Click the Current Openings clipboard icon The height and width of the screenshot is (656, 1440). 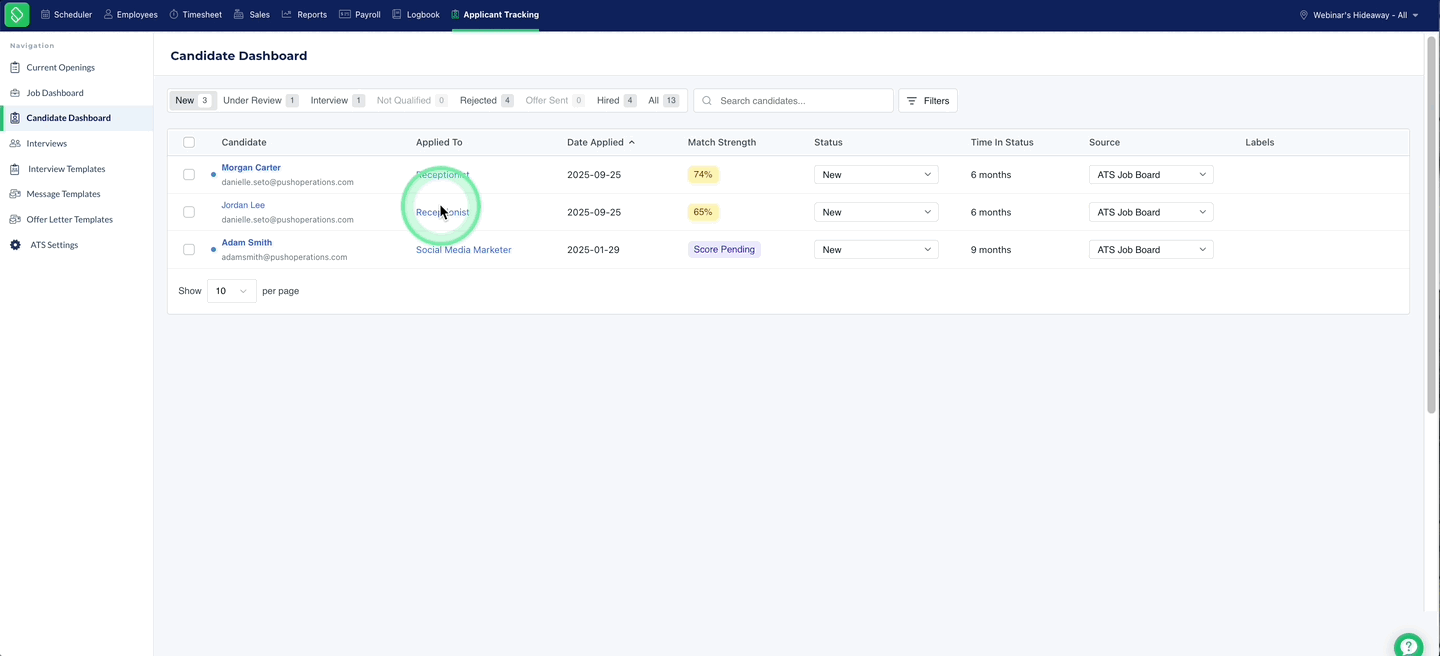click(15, 67)
